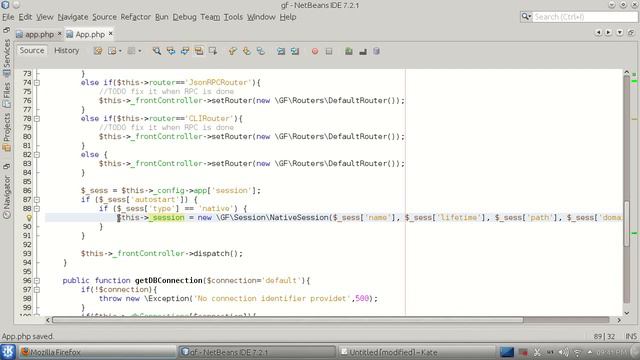
Task: Open the Window menu
Action: 261,17
